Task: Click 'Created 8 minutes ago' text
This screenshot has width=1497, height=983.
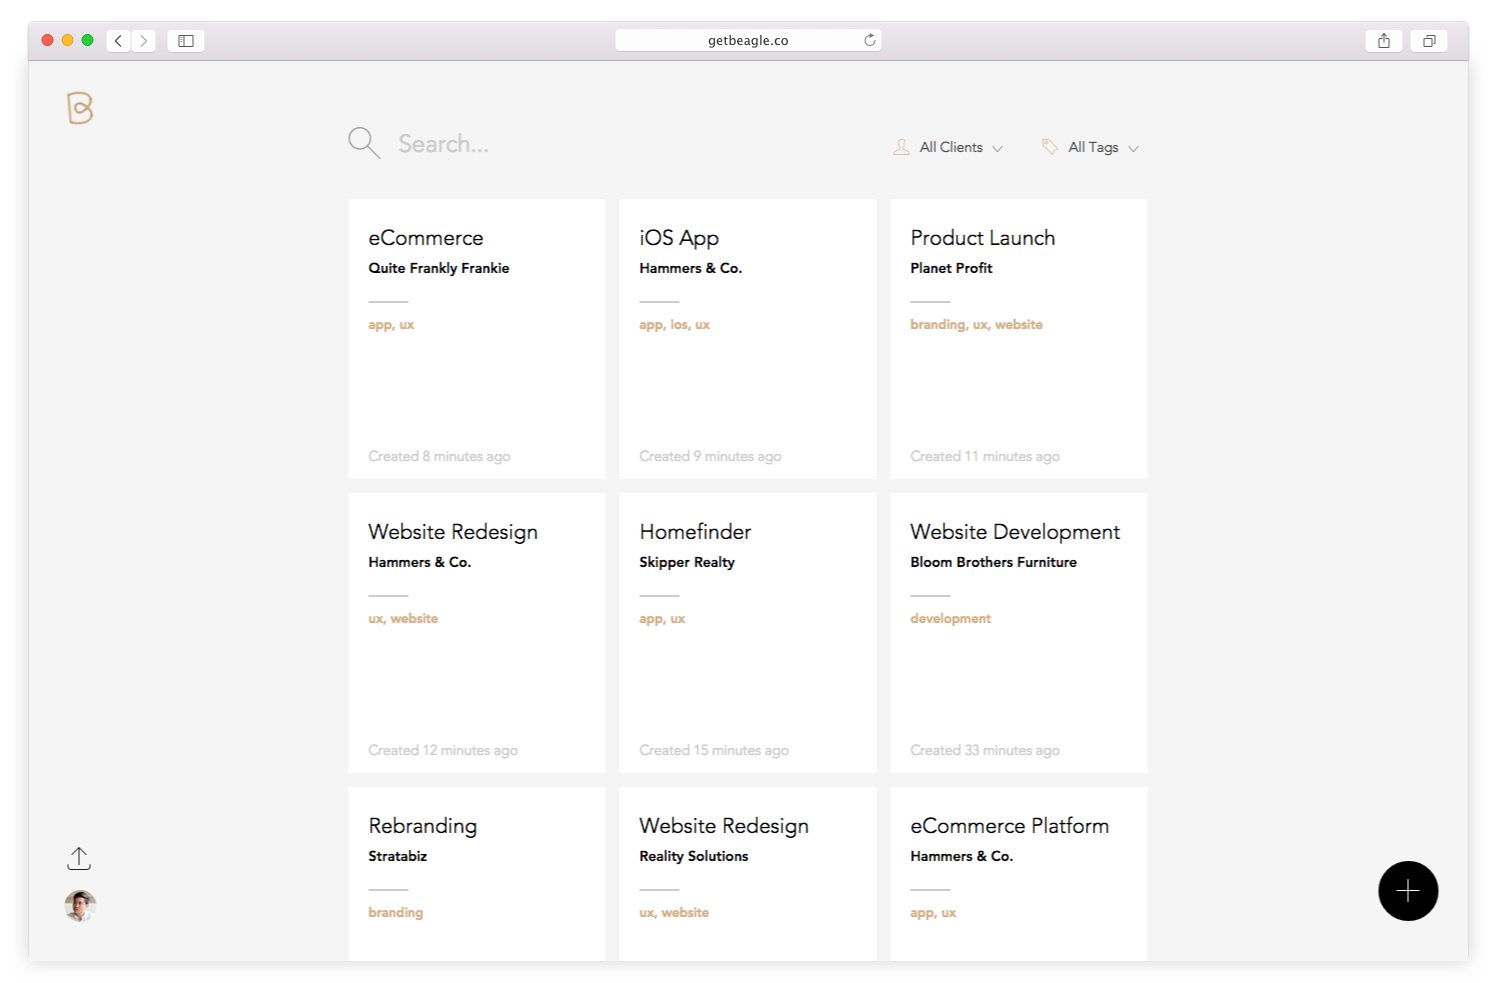Action: [x=439, y=456]
